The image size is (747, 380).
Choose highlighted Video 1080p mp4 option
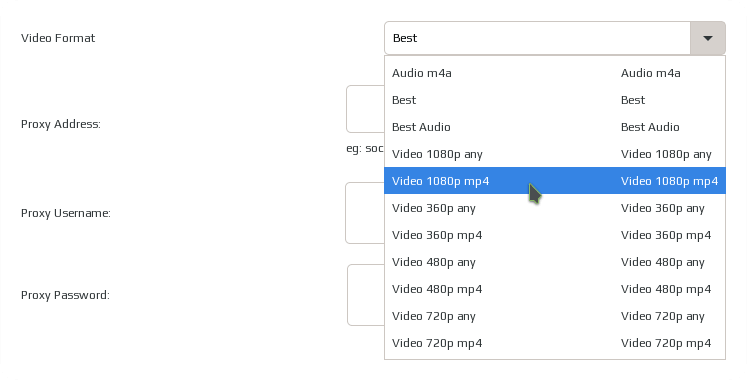pyautogui.click(x=555, y=181)
